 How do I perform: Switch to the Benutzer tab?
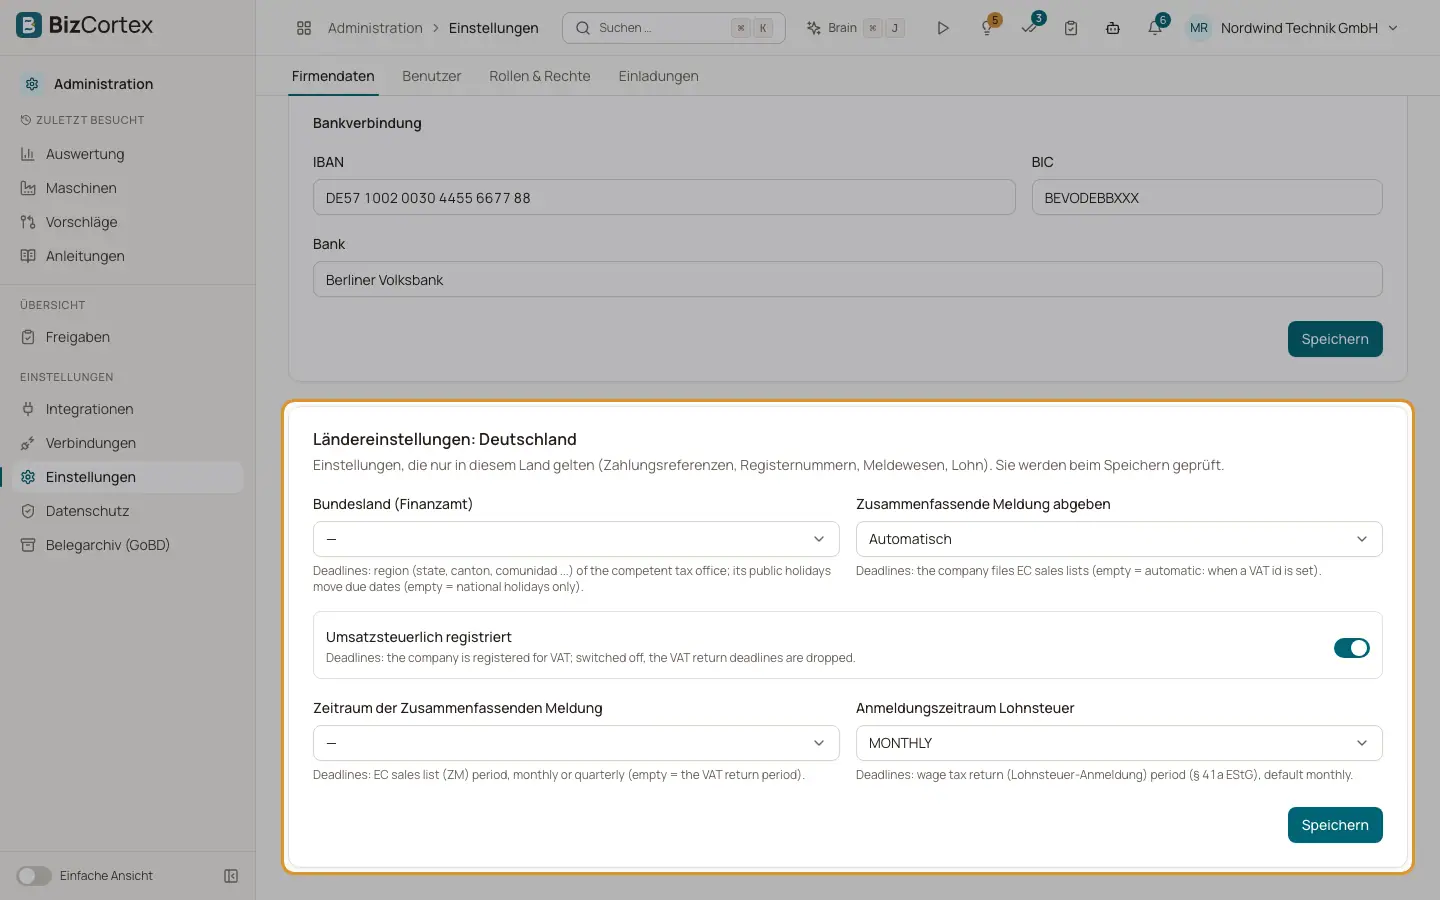pyautogui.click(x=432, y=76)
